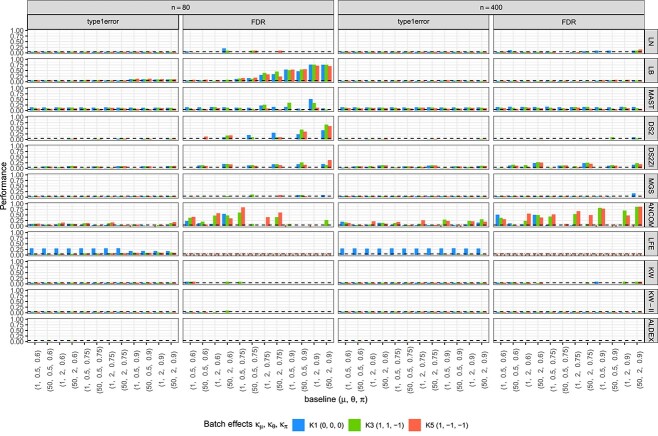Screen dimensions: 658x436
Task: Click the MGS row strip label
Action: pyautogui.click(x=650, y=185)
